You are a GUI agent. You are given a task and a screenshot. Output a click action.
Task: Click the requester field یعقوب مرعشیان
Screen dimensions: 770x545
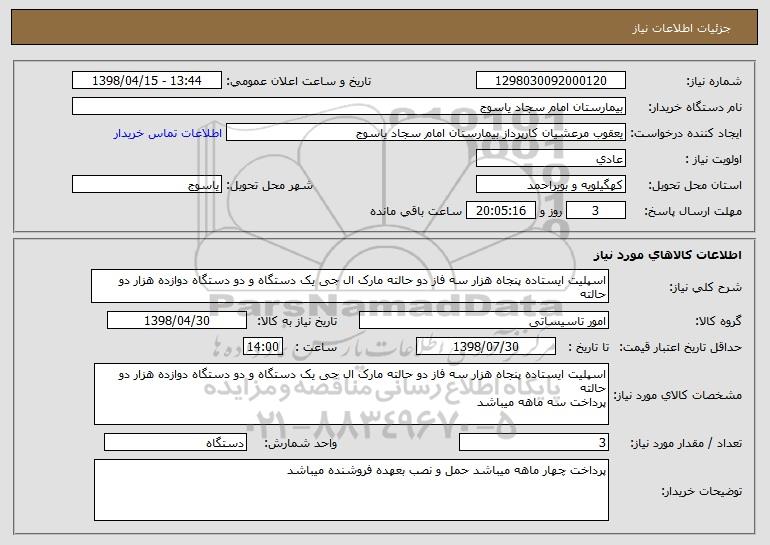point(426,133)
